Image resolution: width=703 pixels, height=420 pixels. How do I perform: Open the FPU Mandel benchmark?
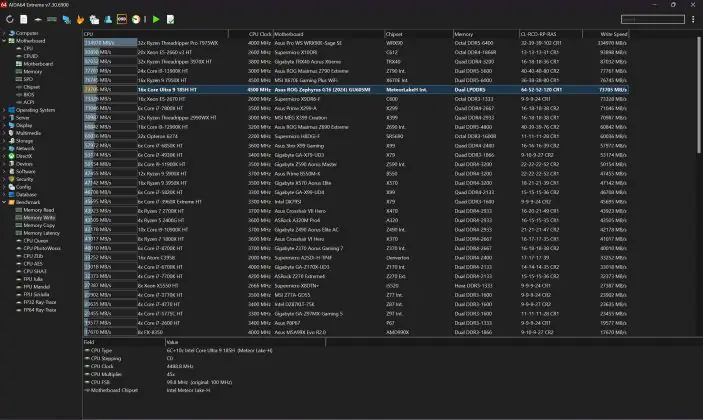pos(36,286)
